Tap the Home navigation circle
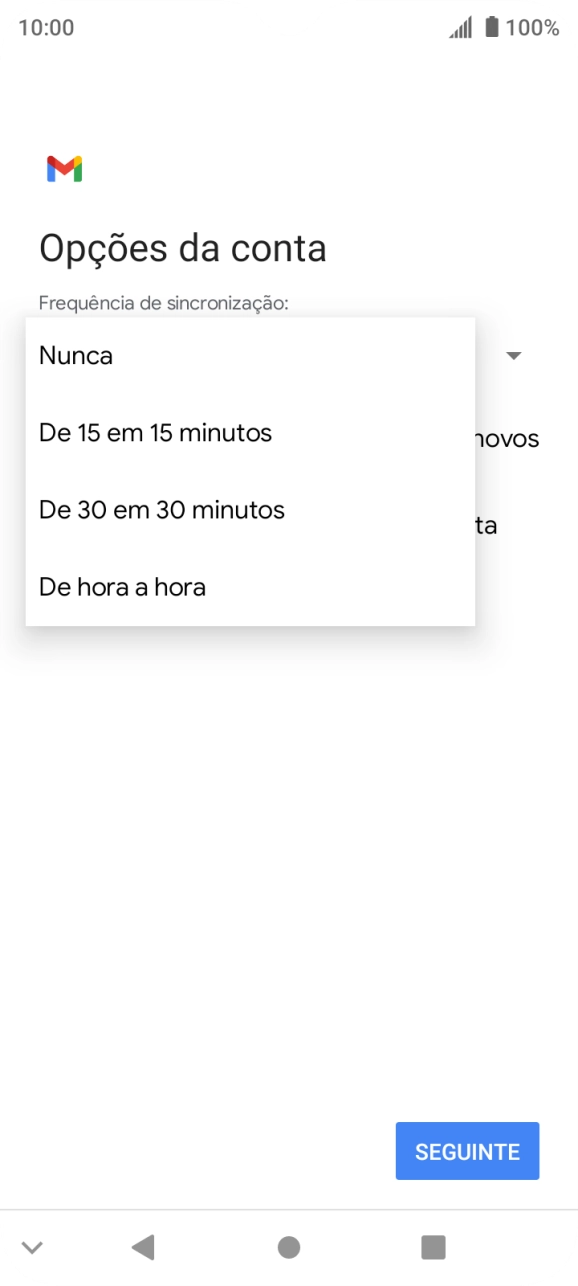This screenshot has width=578, height=1286. point(289,1247)
